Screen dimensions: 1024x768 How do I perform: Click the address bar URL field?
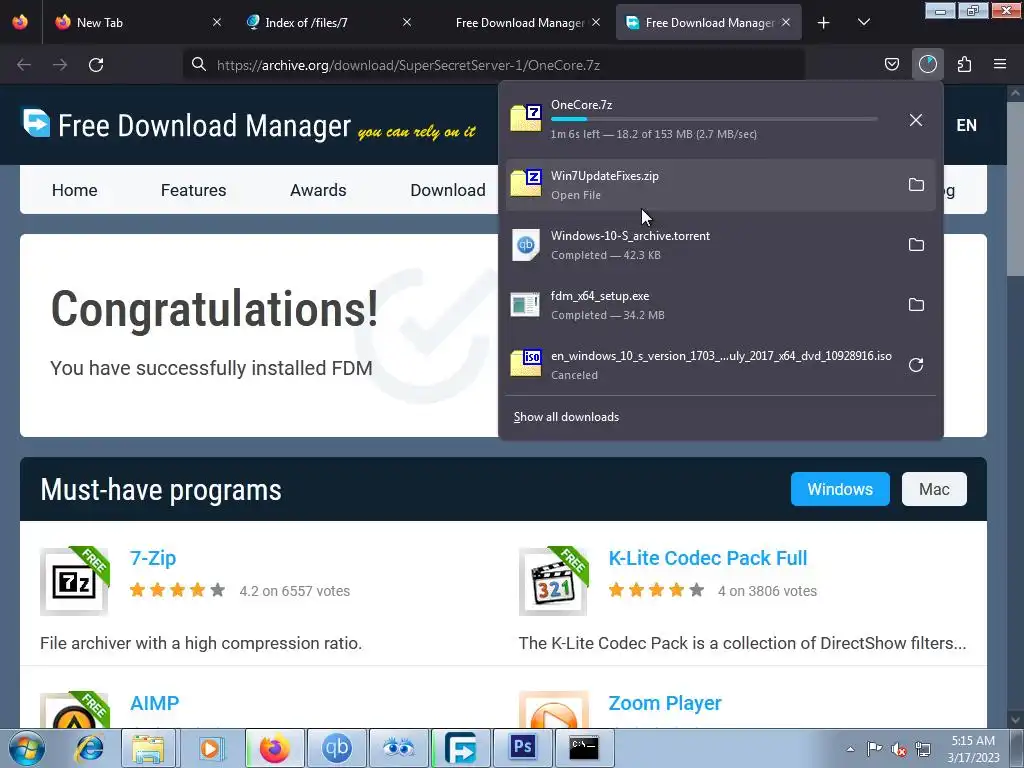[494, 65]
